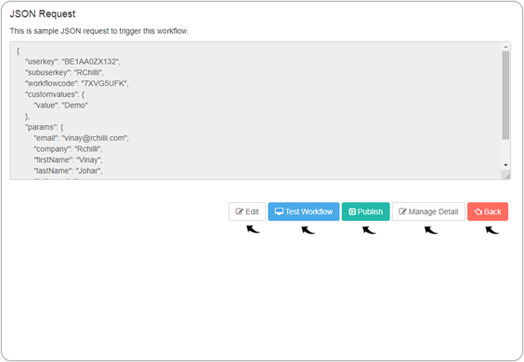Run Test Workflow button
The height and width of the screenshot is (362, 524).
tap(303, 212)
